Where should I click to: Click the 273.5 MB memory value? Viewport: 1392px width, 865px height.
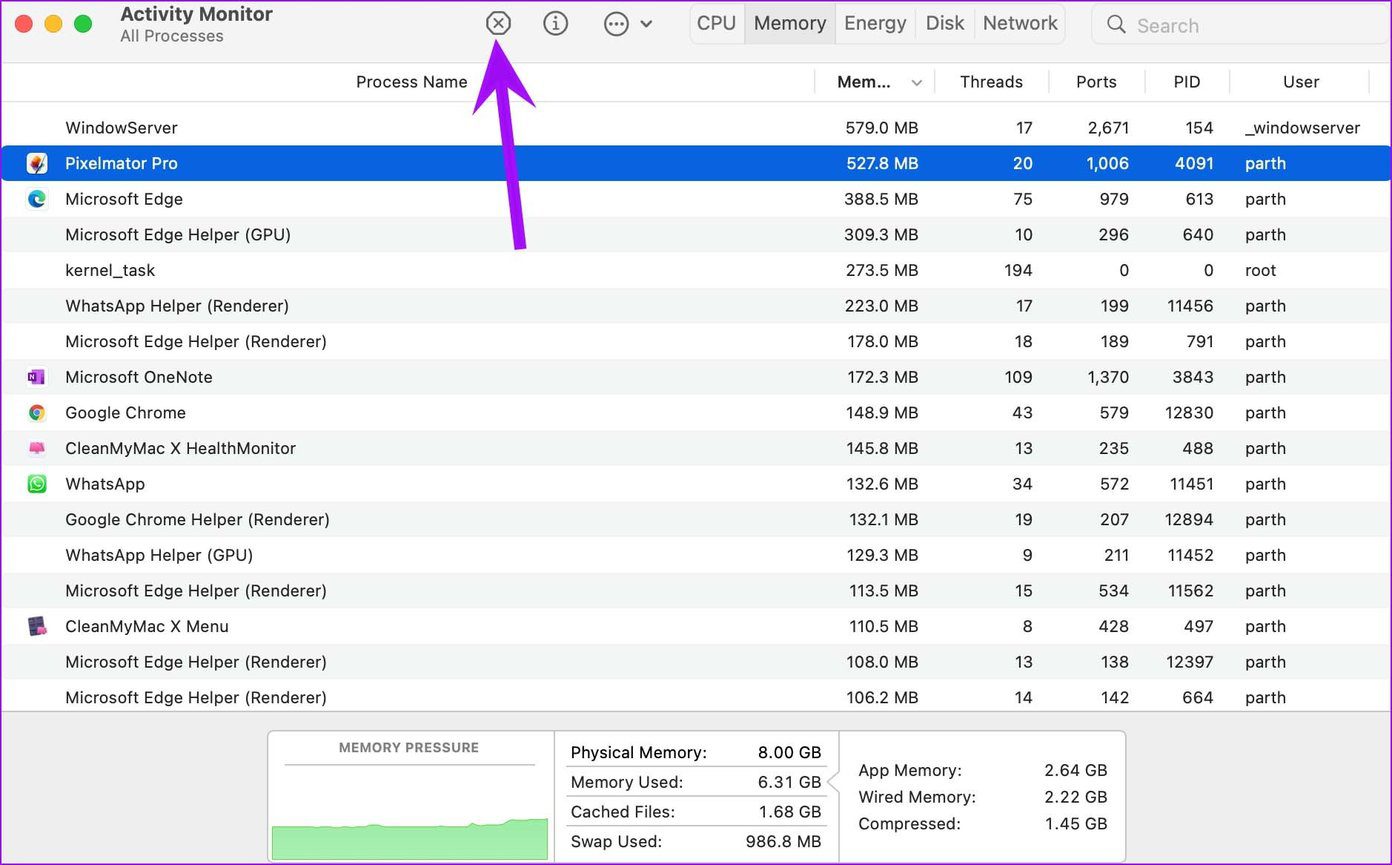pyautogui.click(x=881, y=270)
